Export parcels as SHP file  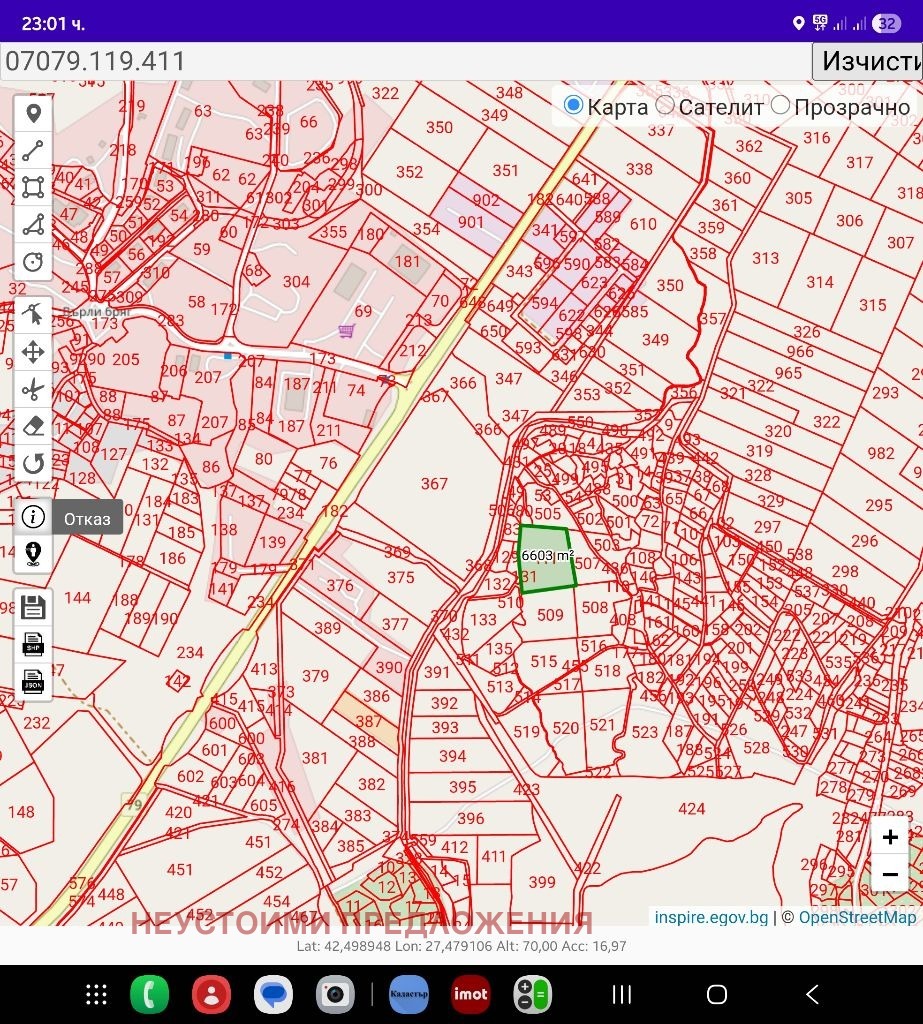pyautogui.click(x=33, y=643)
